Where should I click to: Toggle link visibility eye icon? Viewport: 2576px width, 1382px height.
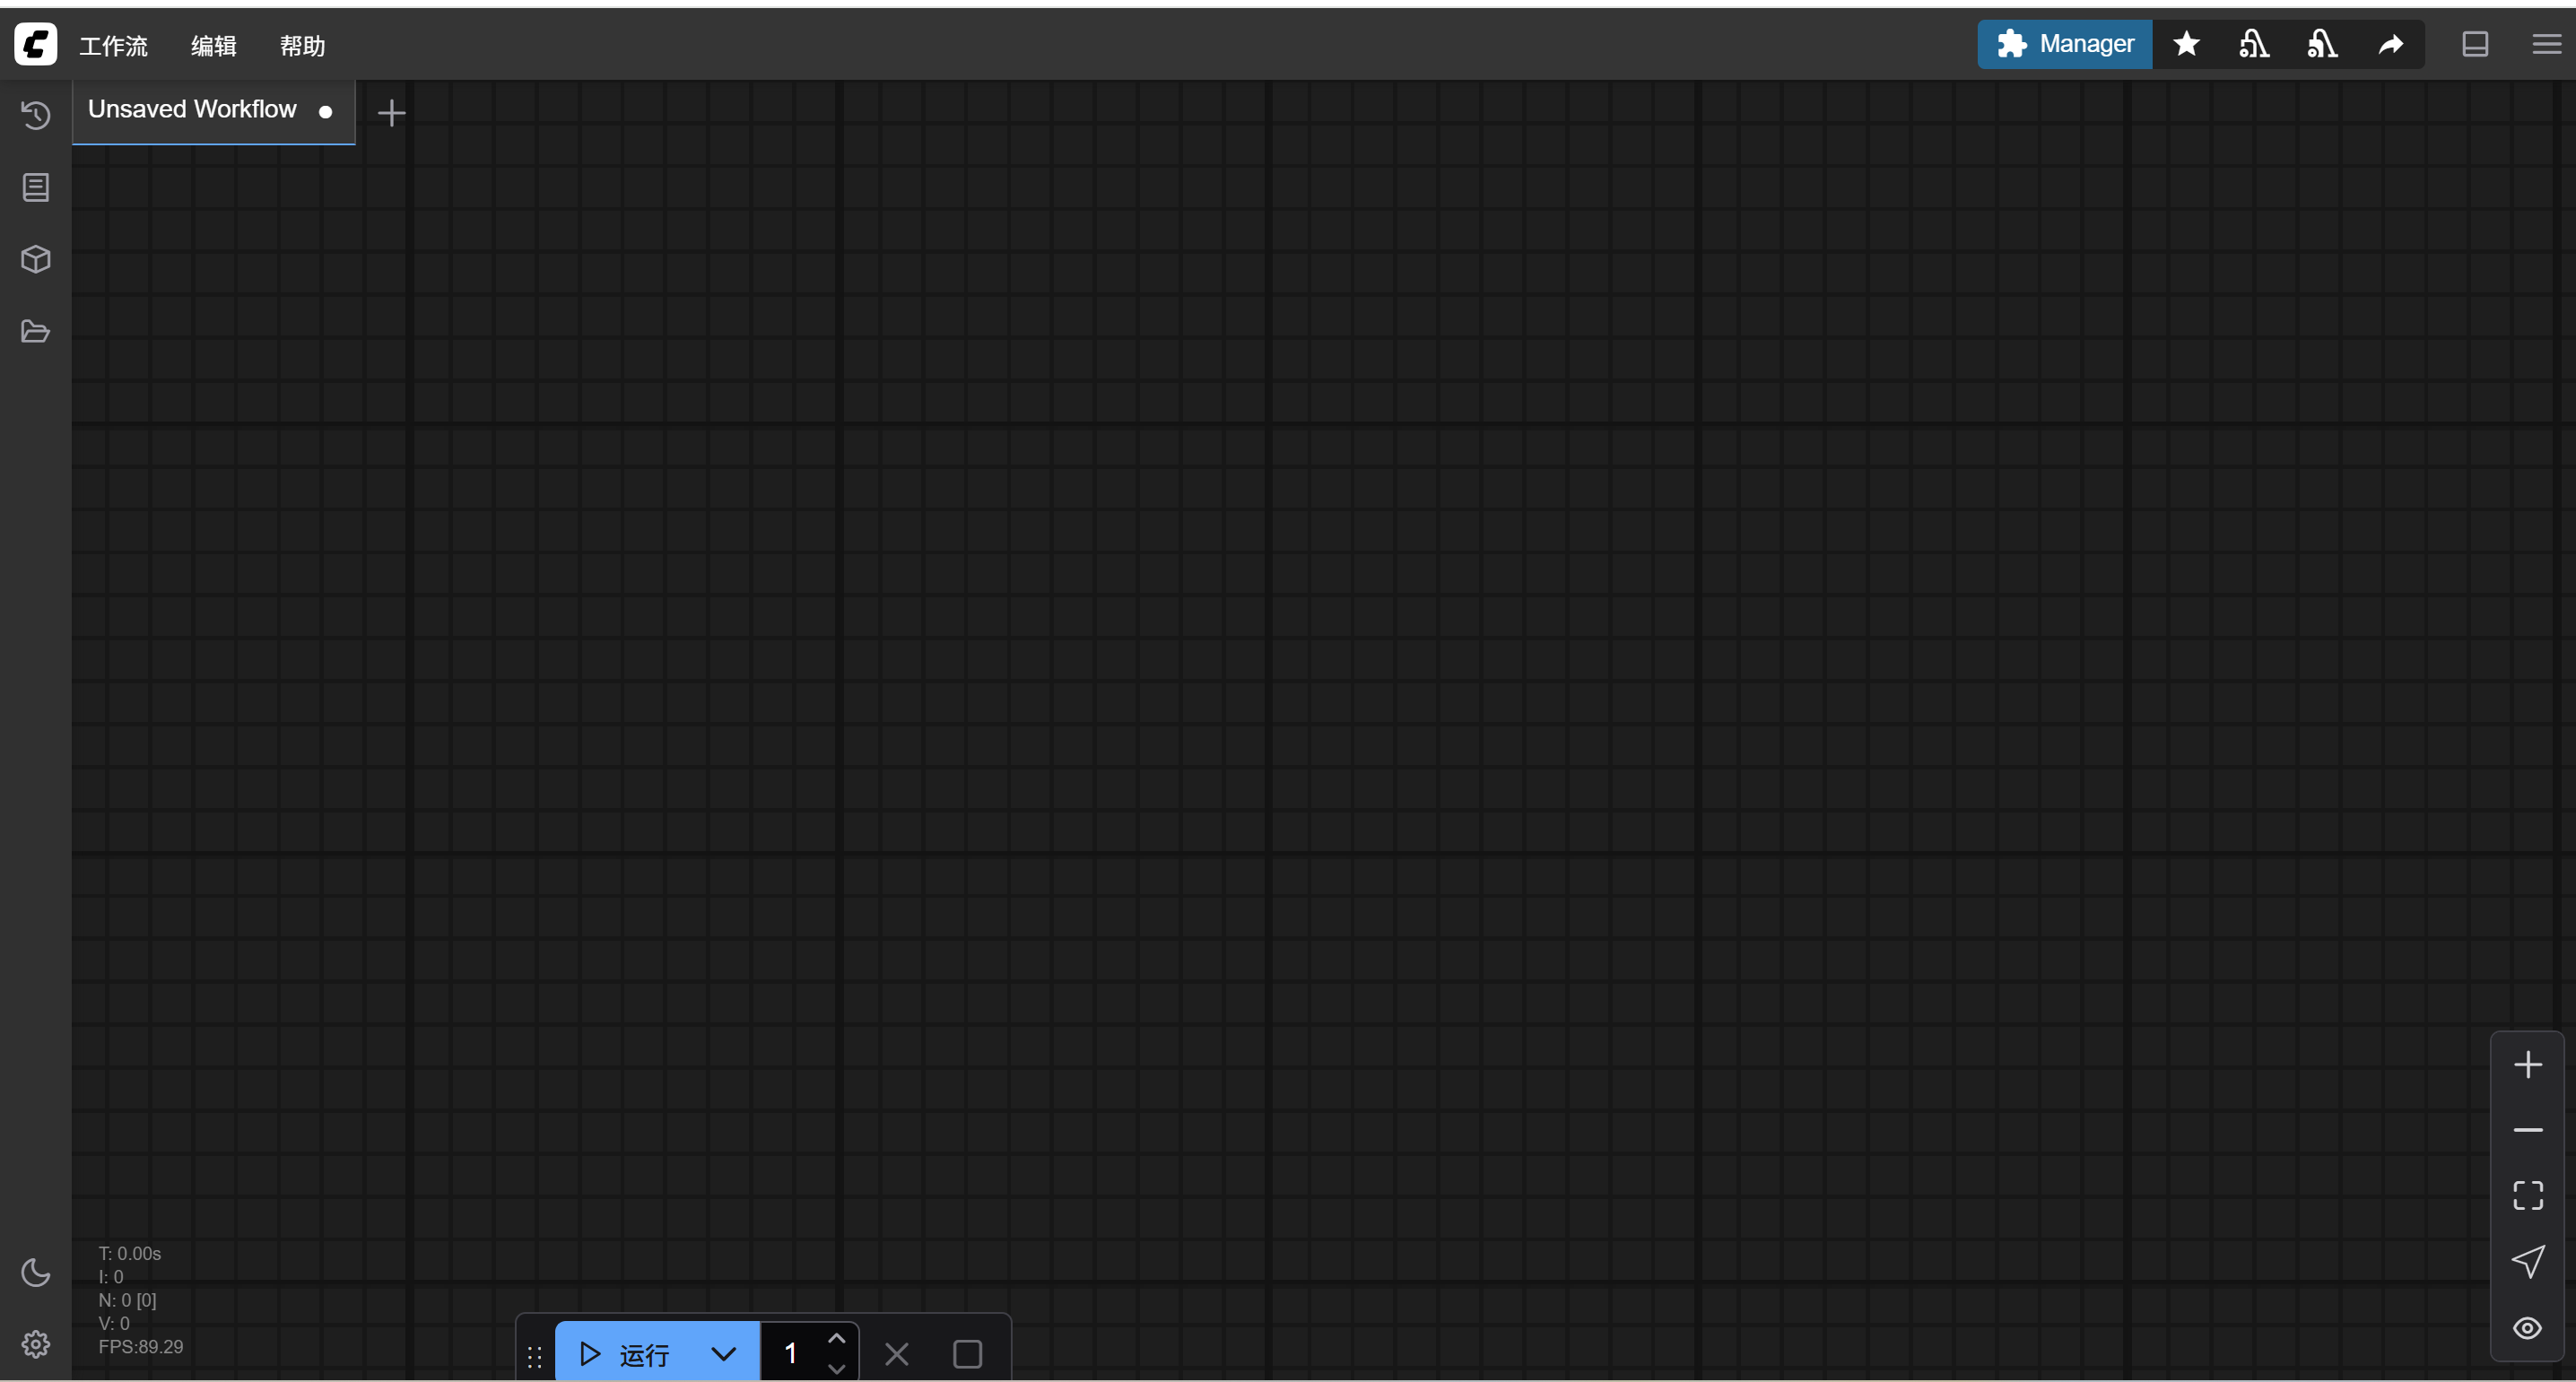(x=2527, y=1327)
